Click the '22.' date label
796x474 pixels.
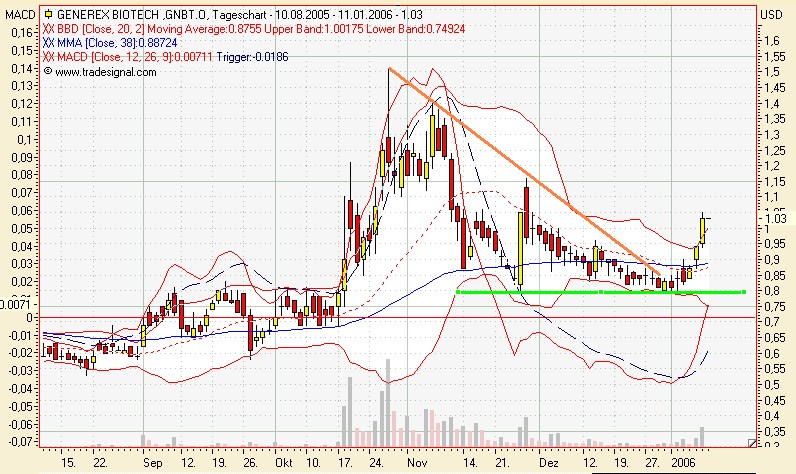(100, 463)
